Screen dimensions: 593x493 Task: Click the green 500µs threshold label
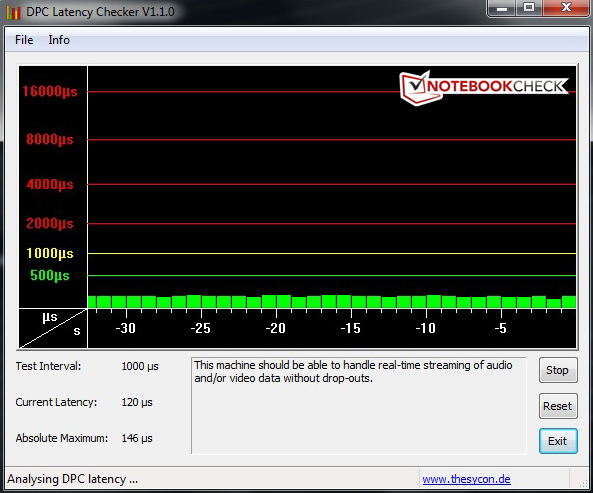pos(50,276)
